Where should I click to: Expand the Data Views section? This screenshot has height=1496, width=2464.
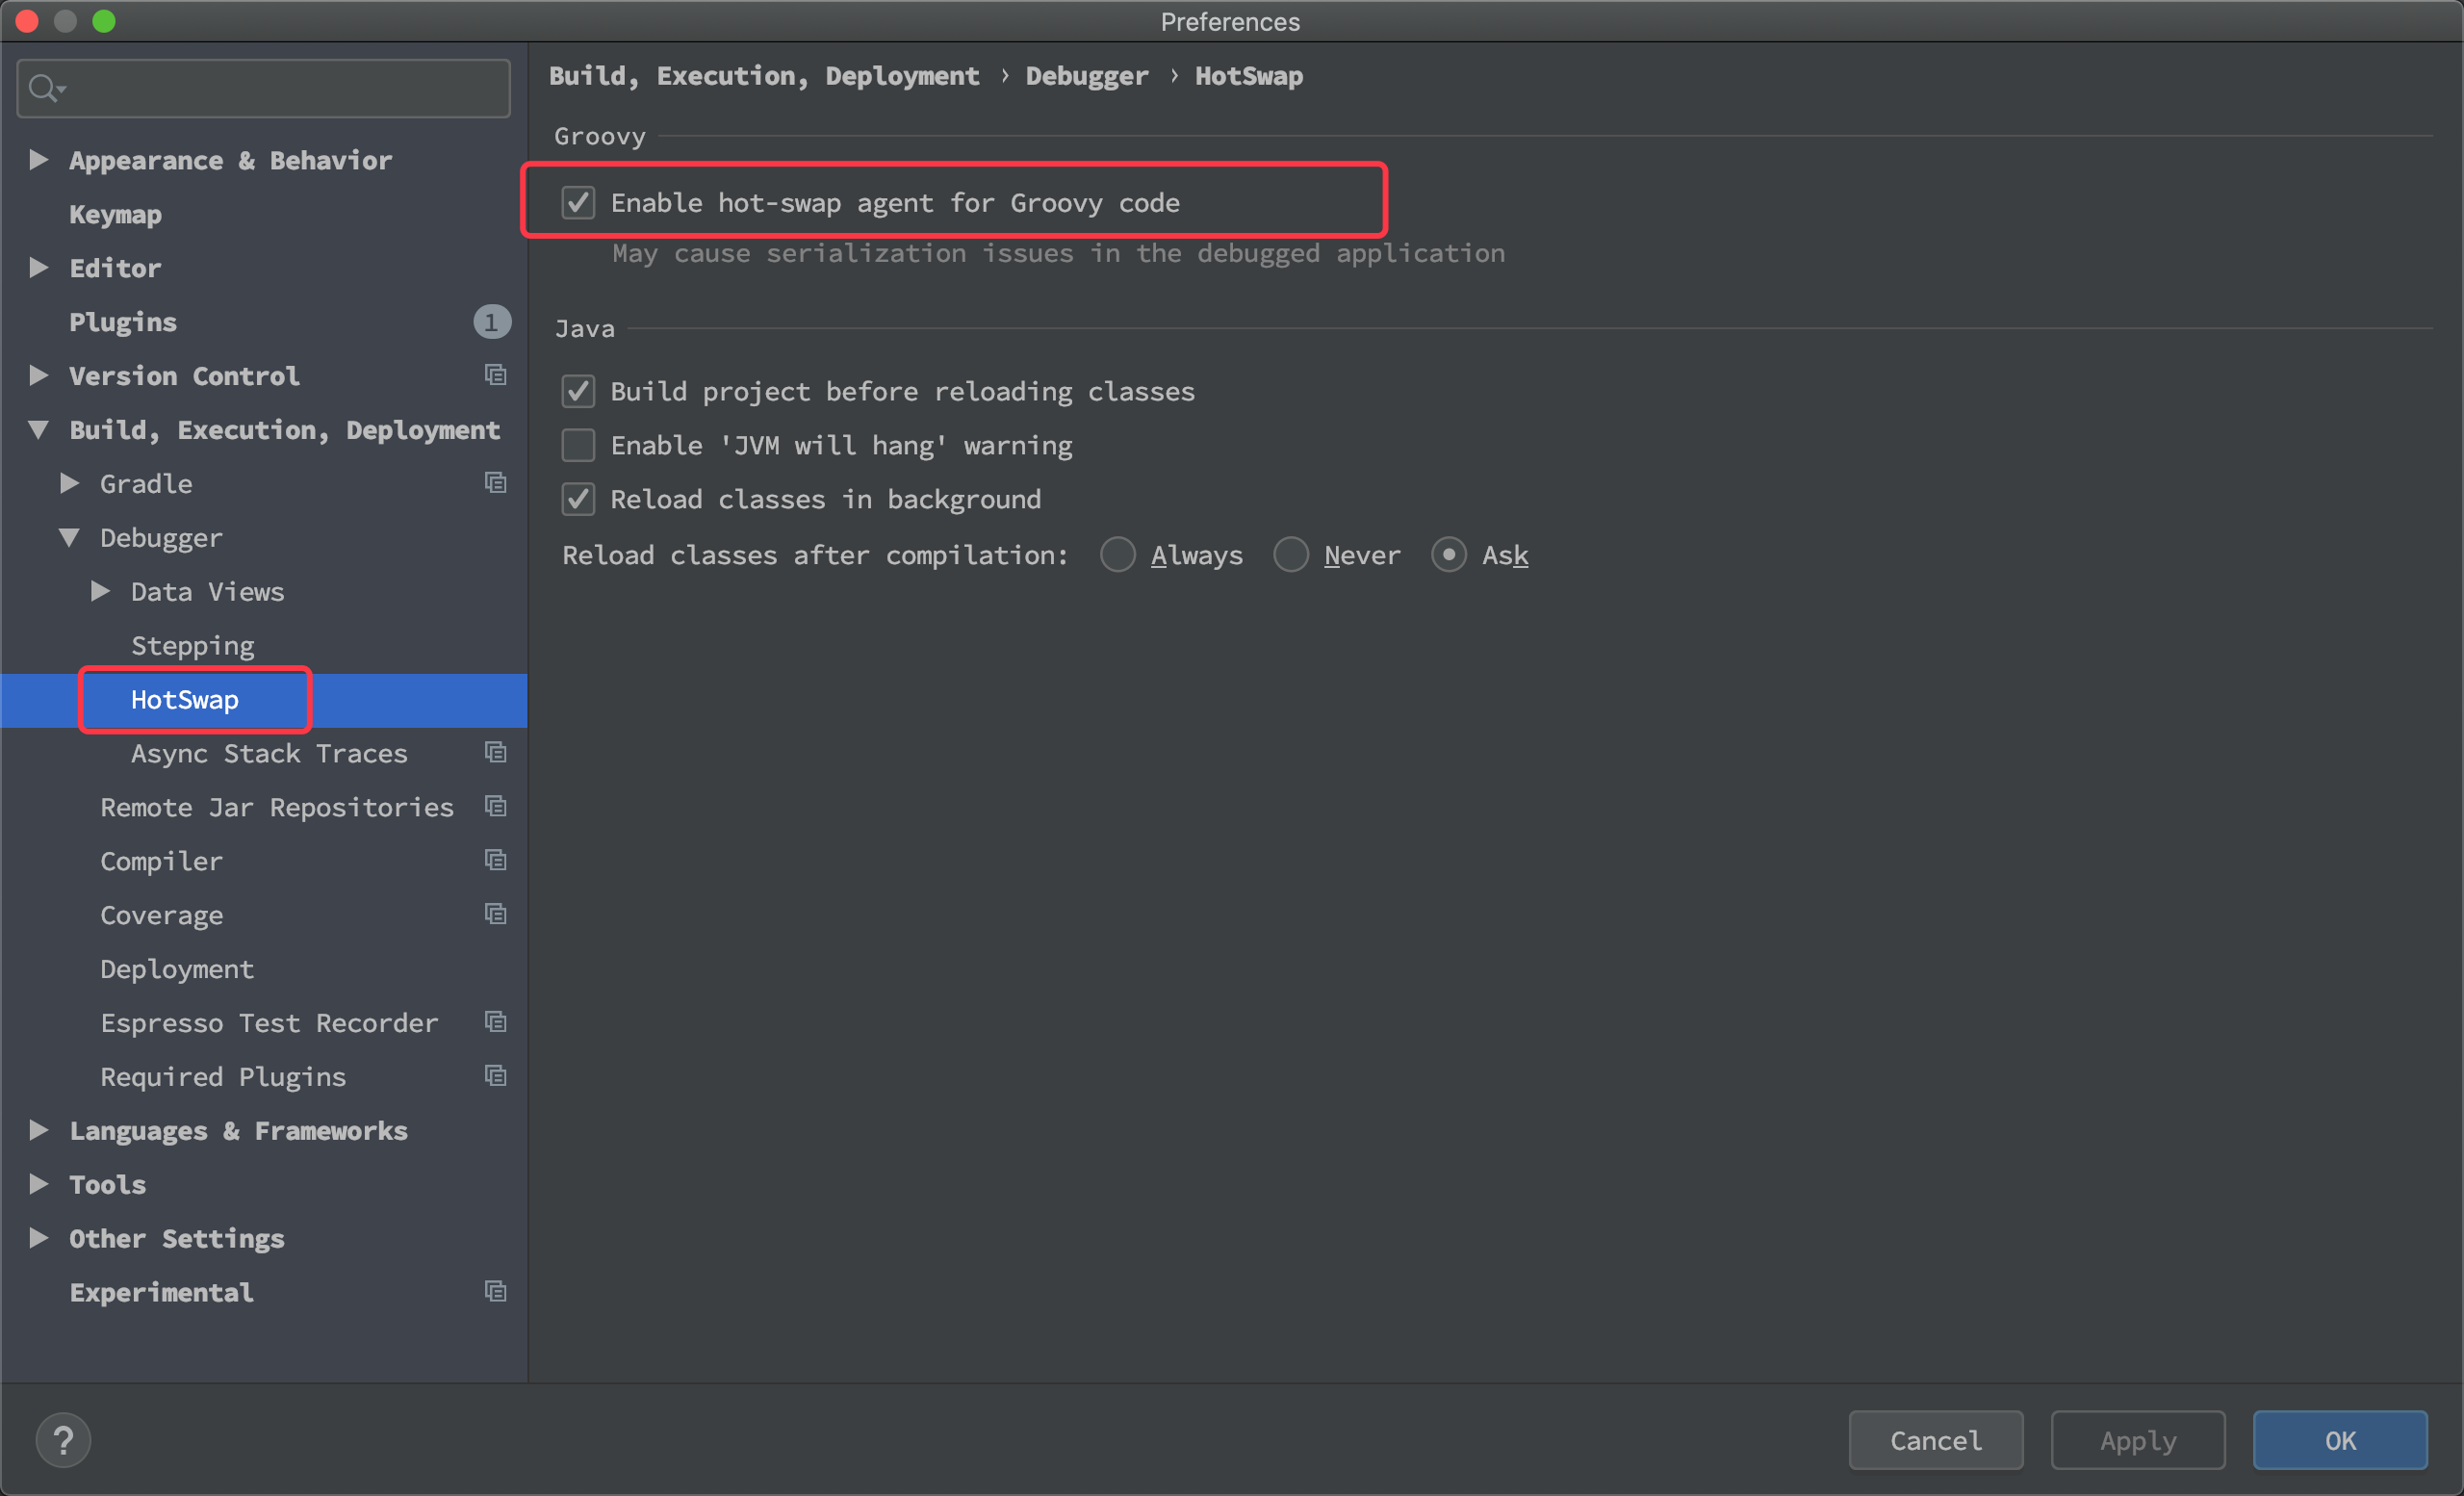tap(99, 591)
